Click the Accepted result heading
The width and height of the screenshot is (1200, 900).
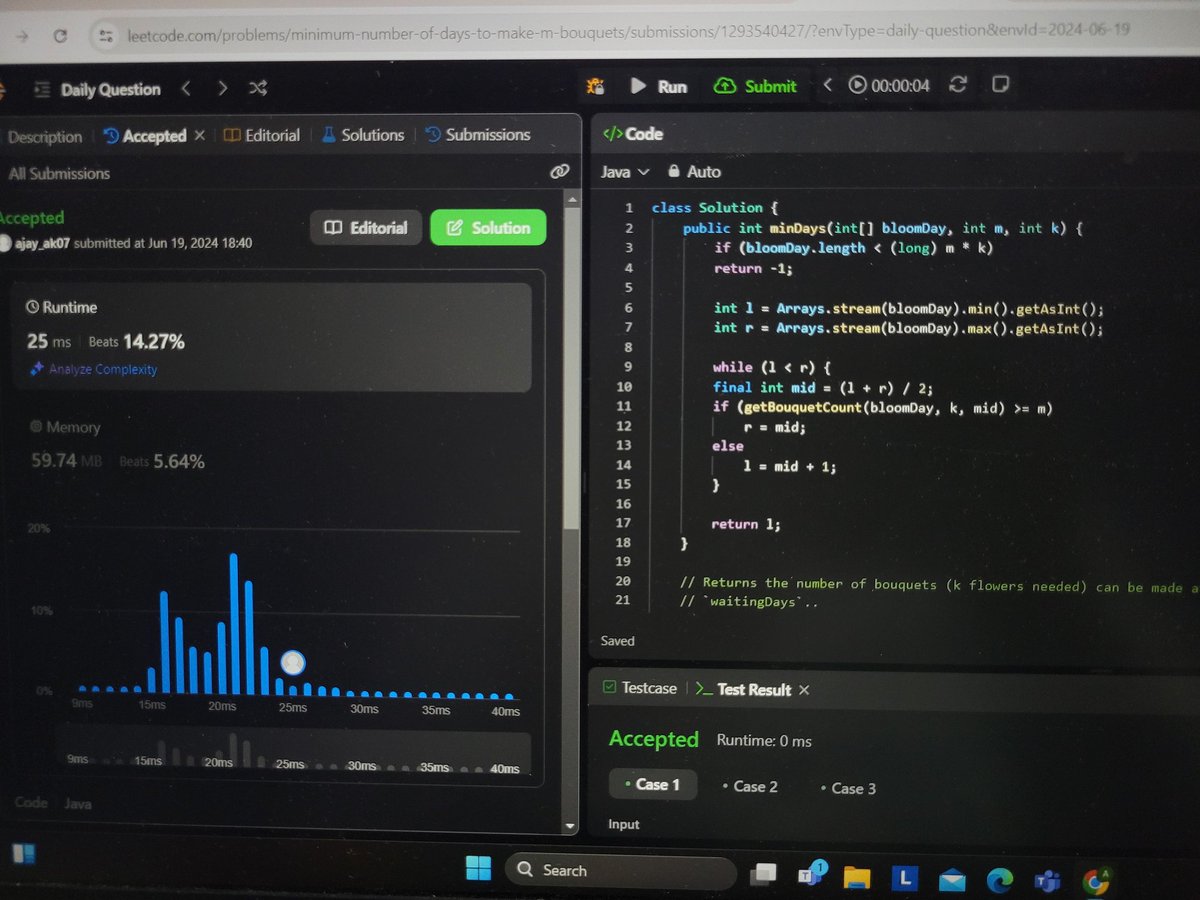pyautogui.click(x=653, y=740)
